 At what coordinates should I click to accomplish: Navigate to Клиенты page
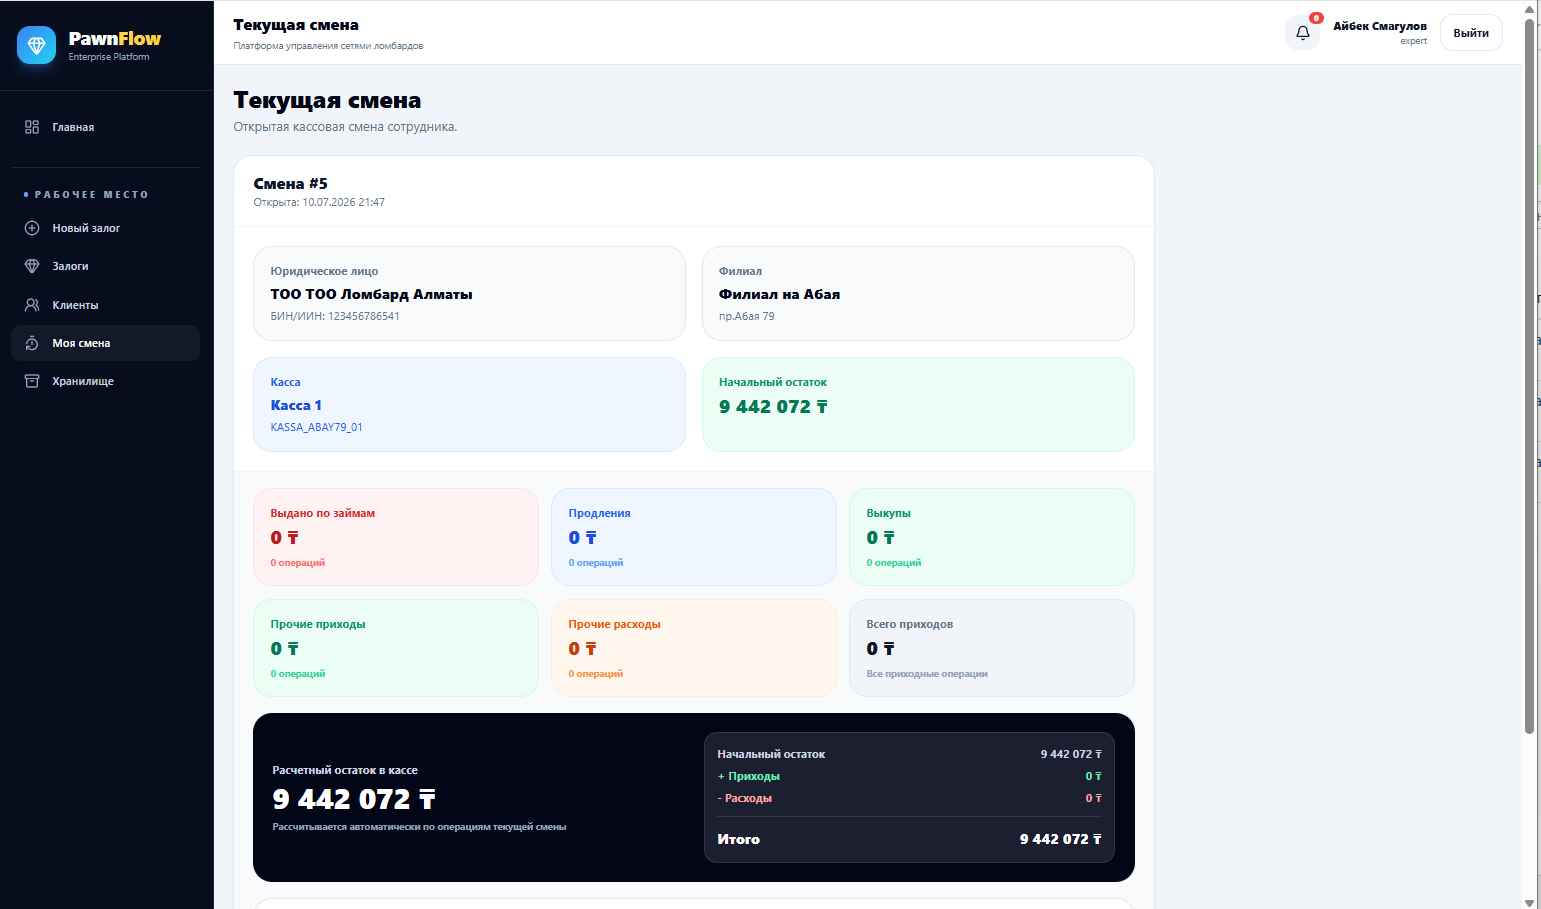click(x=105, y=305)
